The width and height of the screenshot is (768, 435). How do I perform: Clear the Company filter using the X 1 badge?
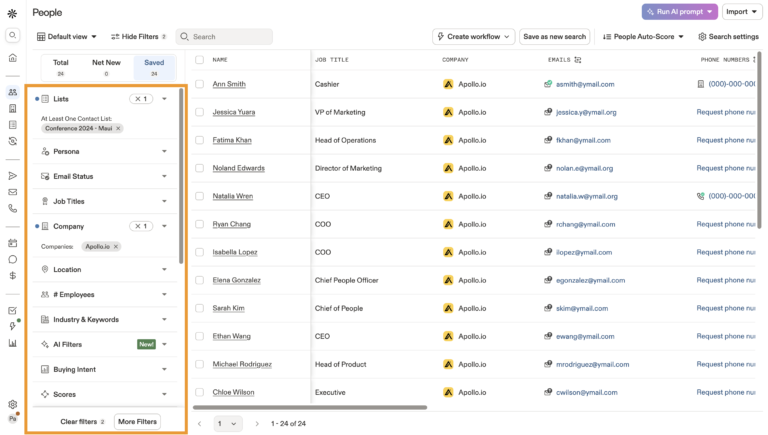pos(141,226)
